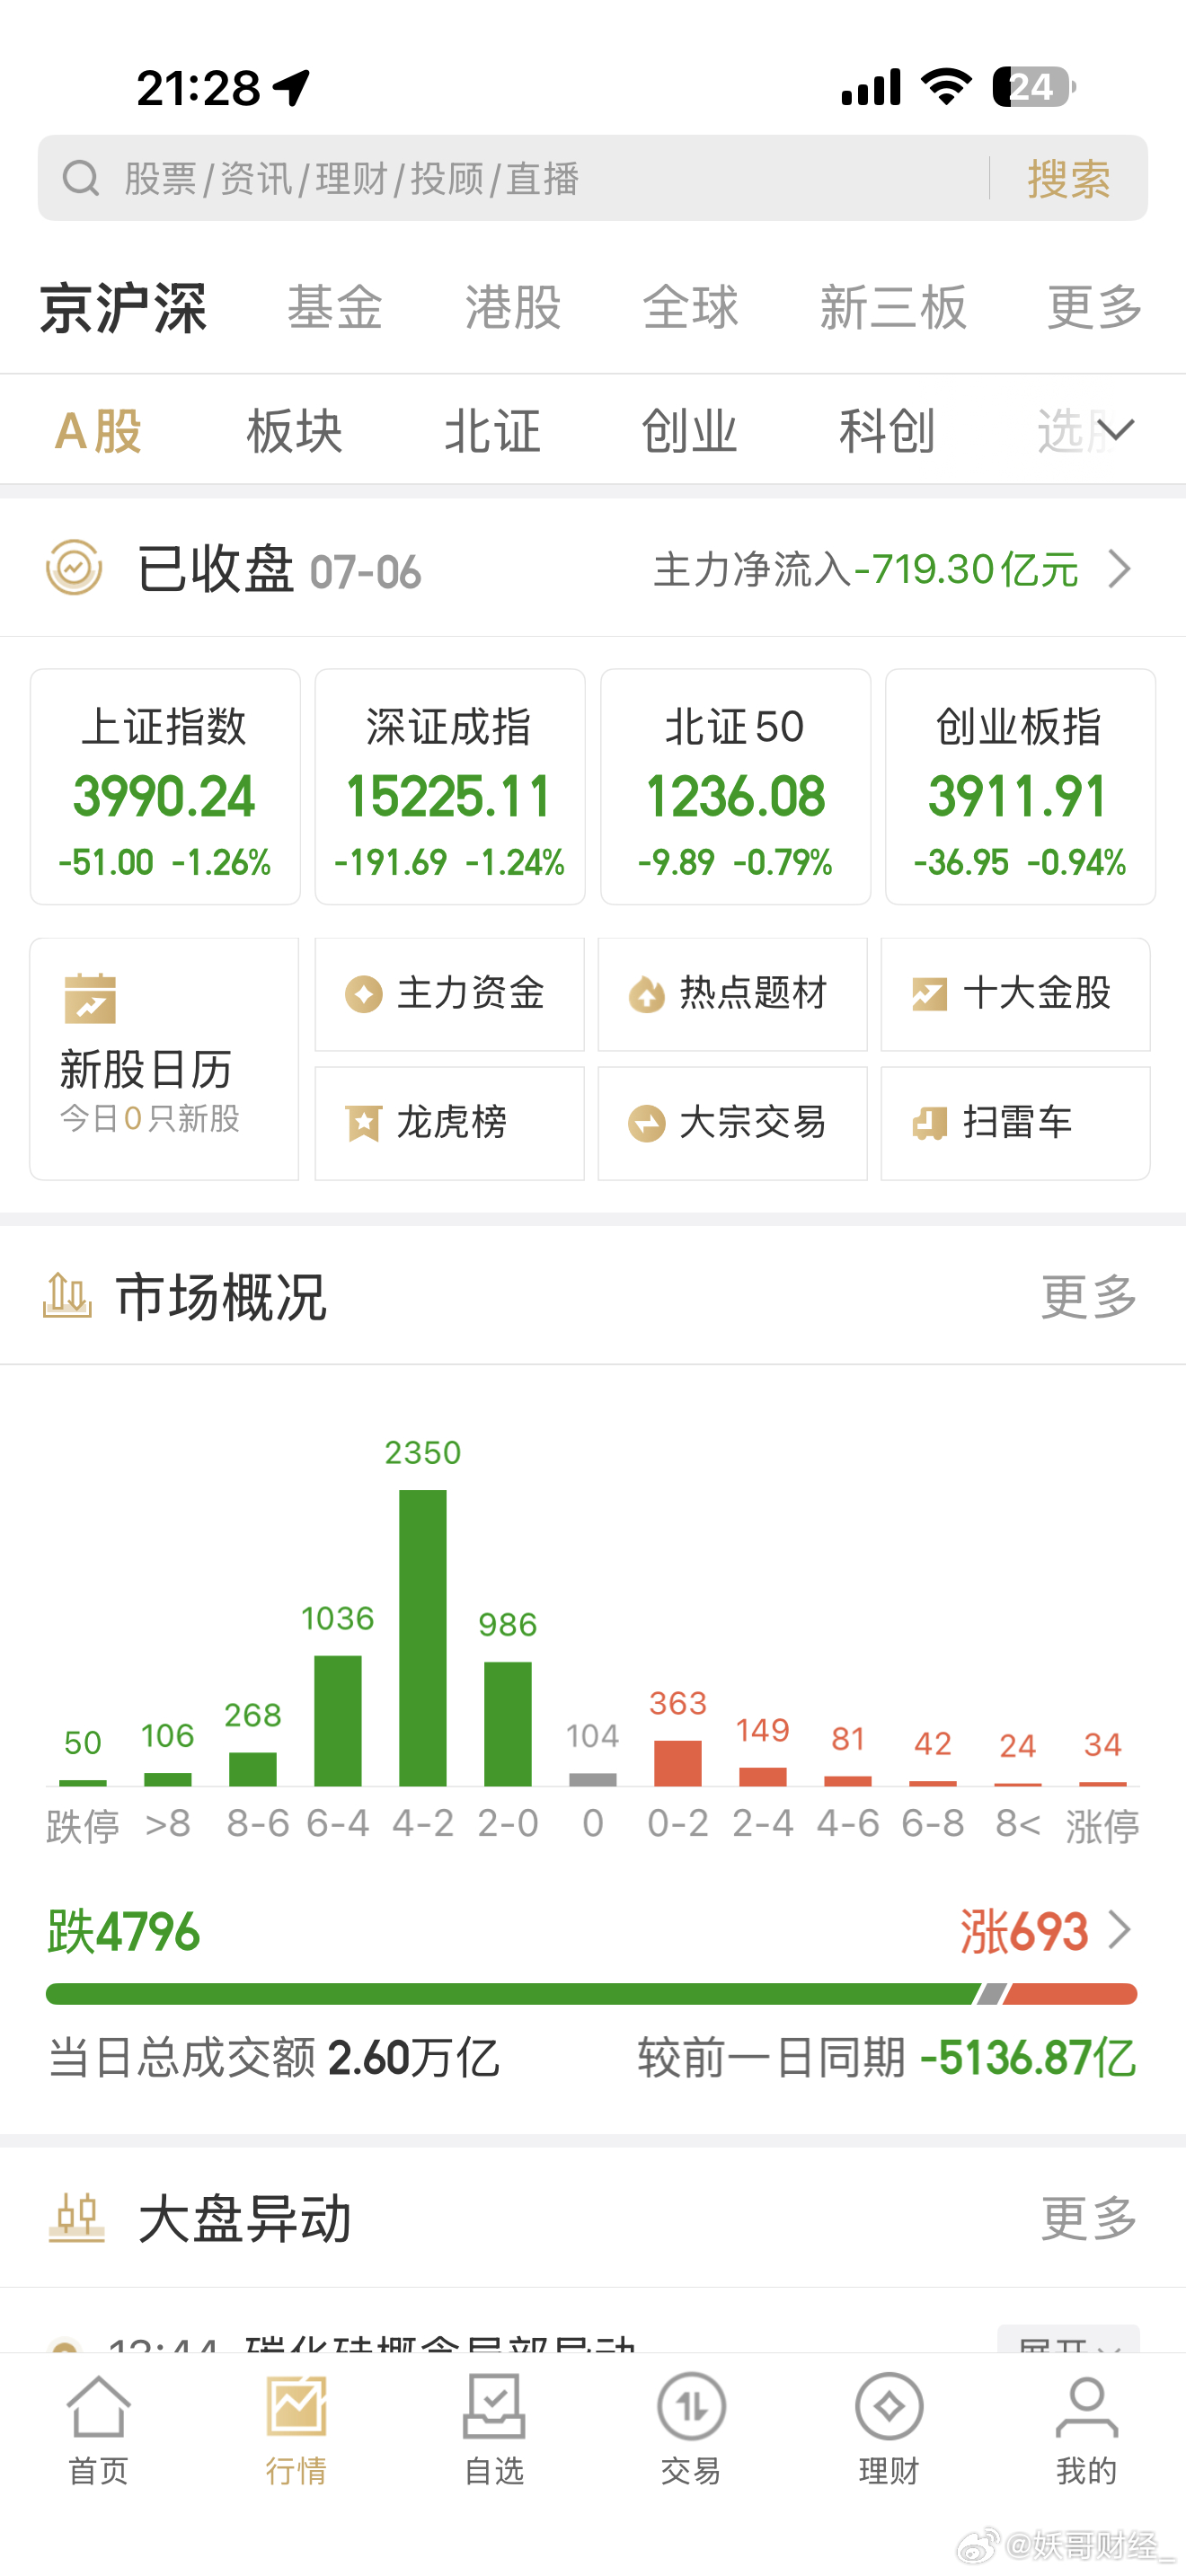Open 自选 watchlist tab icon
This screenshot has width=1186, height=2576.
coord(494,2406)
